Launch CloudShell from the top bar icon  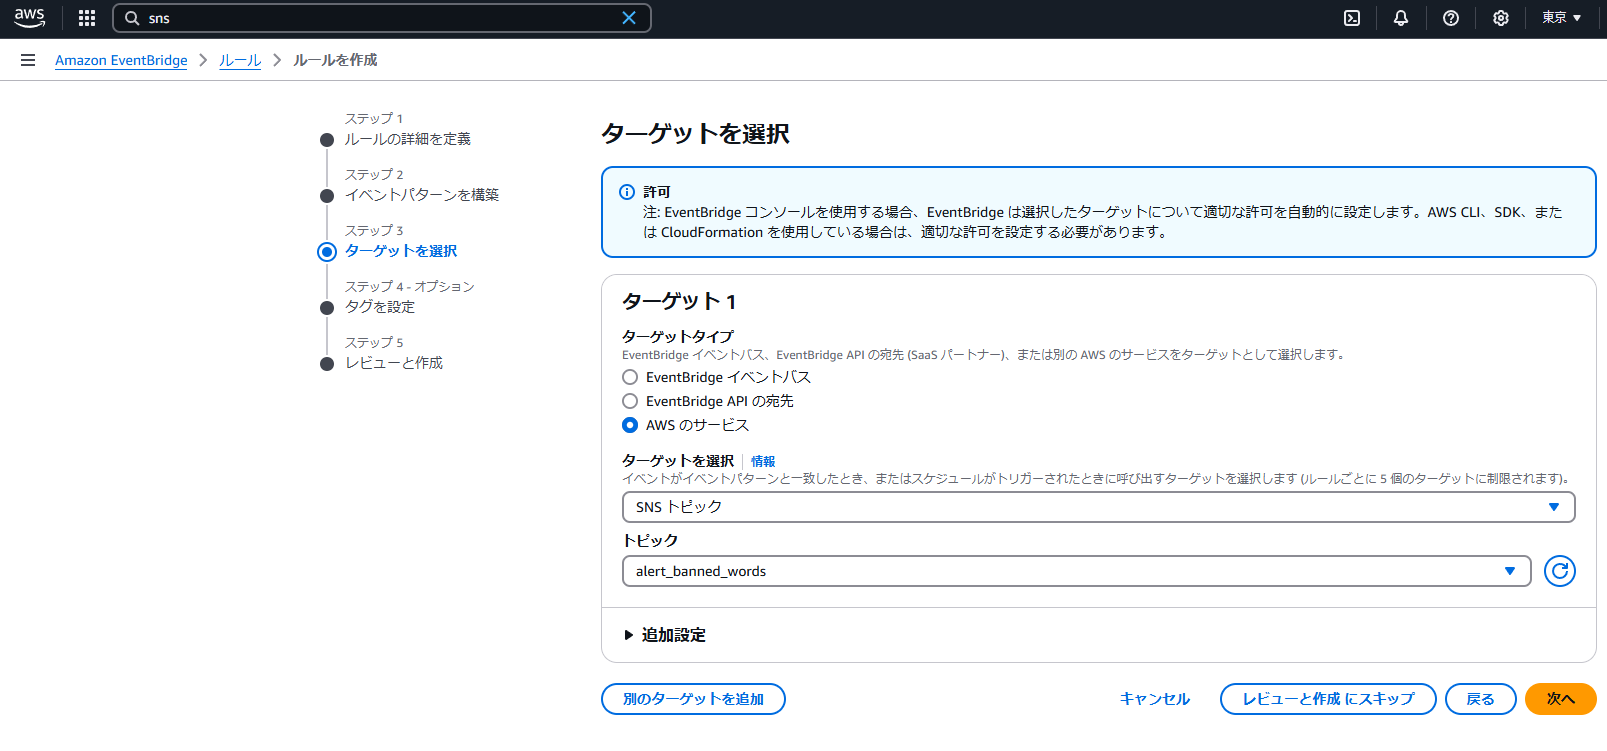(x=1352, y=18)
